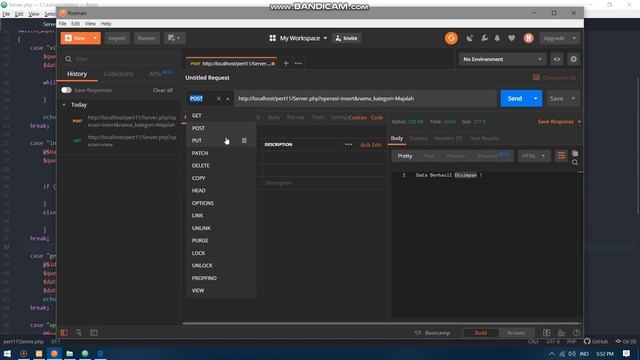Open the Windows Start button
Viewport: 640px width, 360px height.
[x=7, y=353]
